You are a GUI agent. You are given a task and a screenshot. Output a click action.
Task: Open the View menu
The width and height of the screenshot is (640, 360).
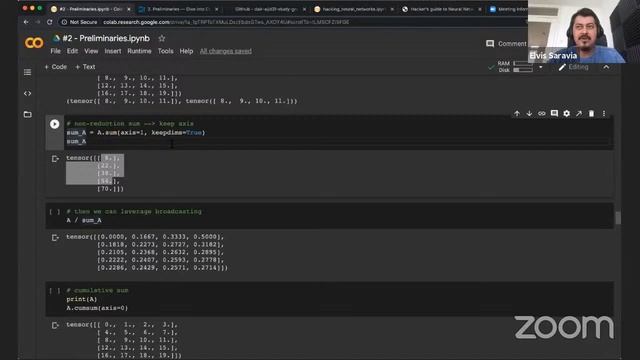tap(91, 51)
